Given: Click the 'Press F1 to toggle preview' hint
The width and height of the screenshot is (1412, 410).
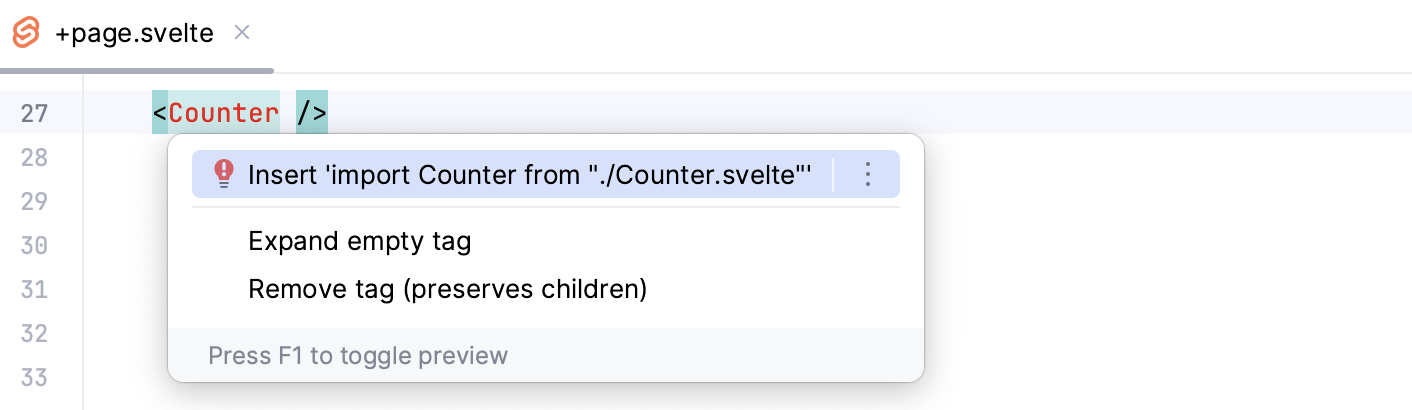Looking at the screenshot, I should [x=358, y=355].
